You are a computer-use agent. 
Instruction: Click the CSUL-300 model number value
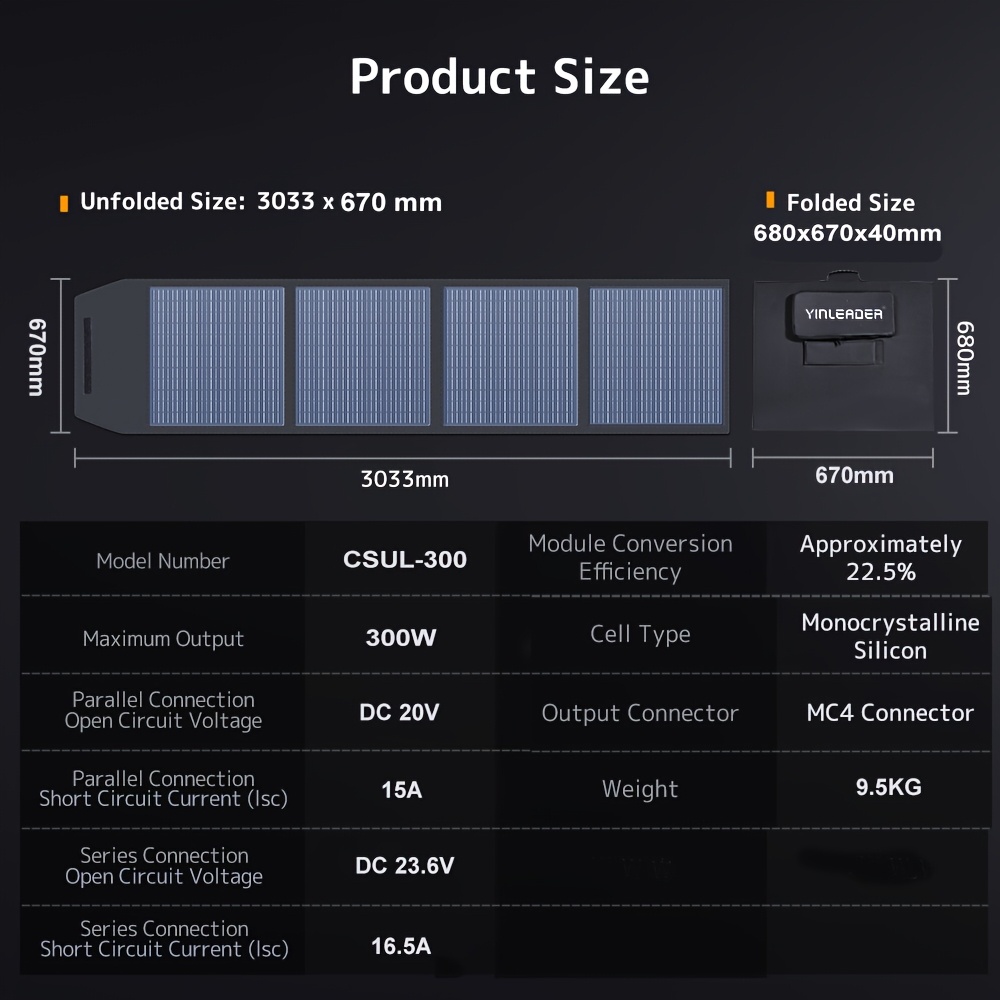tap(405, 559)
